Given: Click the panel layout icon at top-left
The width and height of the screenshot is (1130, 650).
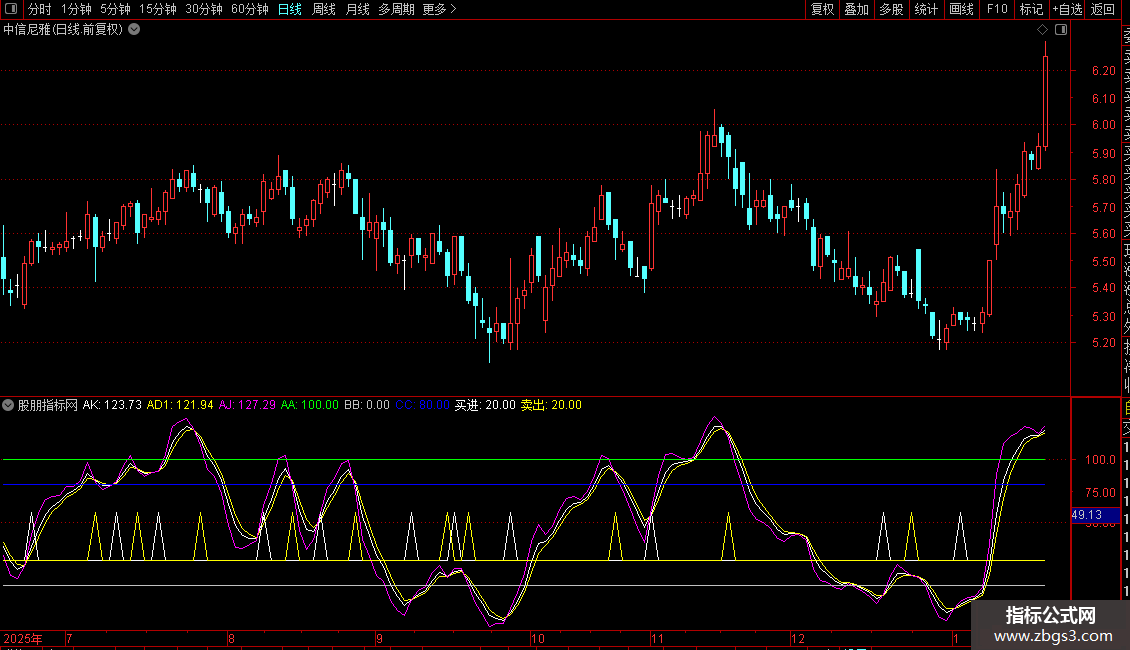Looking at the screenshot, I should pyautogui.click(x=12, y=9).
